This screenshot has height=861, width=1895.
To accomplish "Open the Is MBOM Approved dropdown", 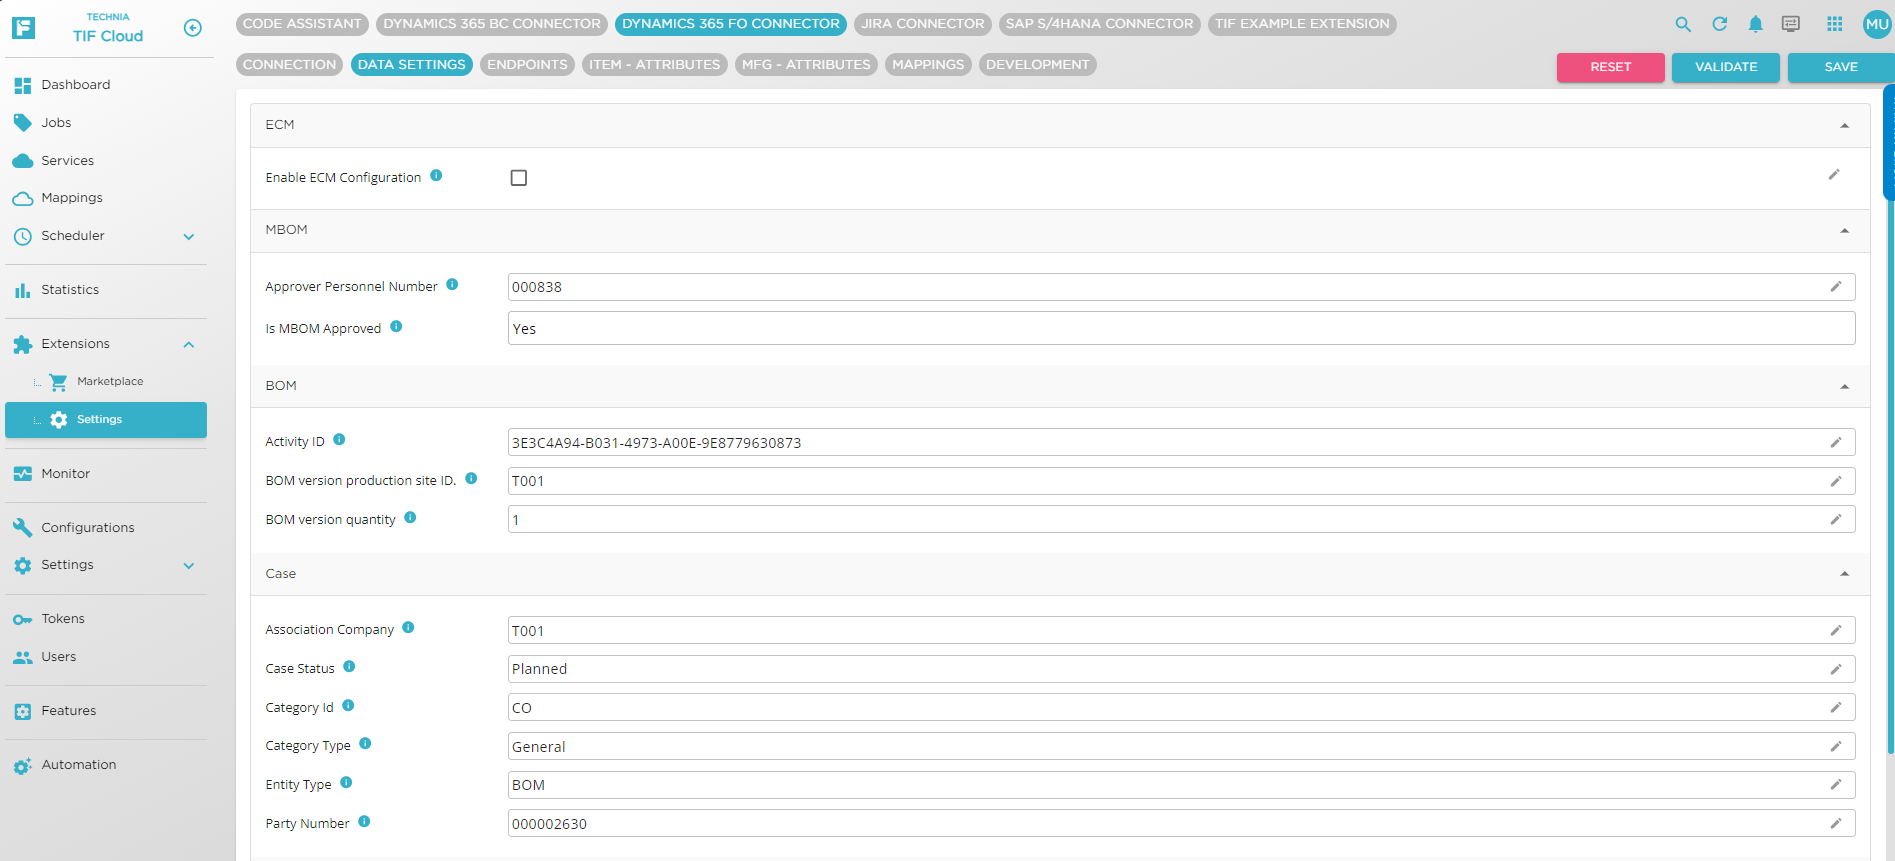I will 1181,329.
